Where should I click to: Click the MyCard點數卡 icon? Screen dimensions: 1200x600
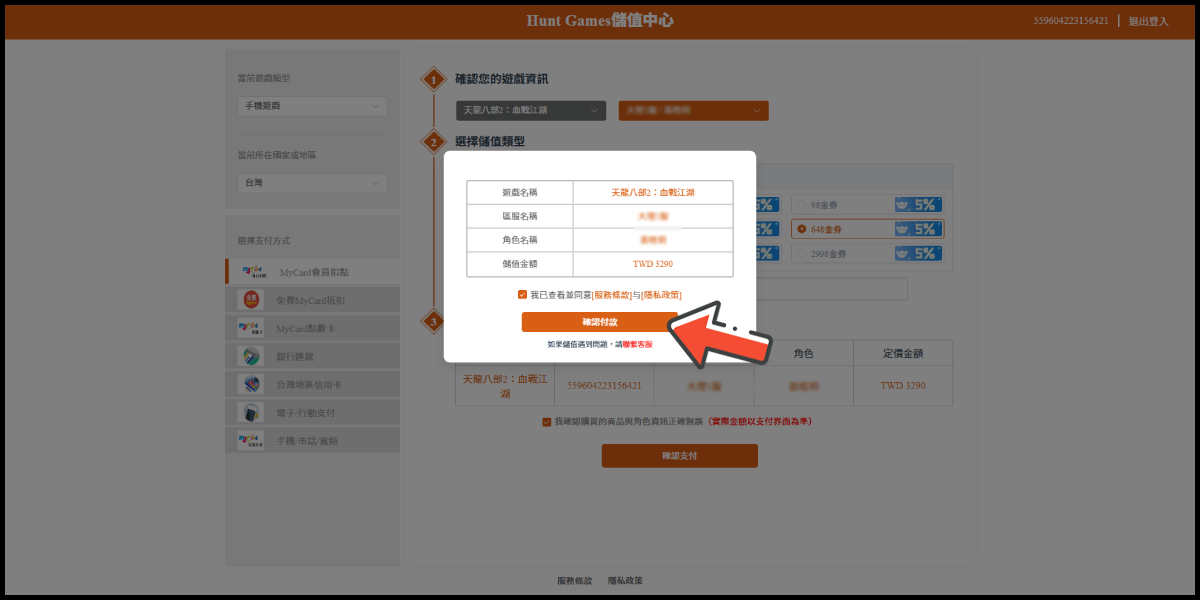[x=251, y=328]
